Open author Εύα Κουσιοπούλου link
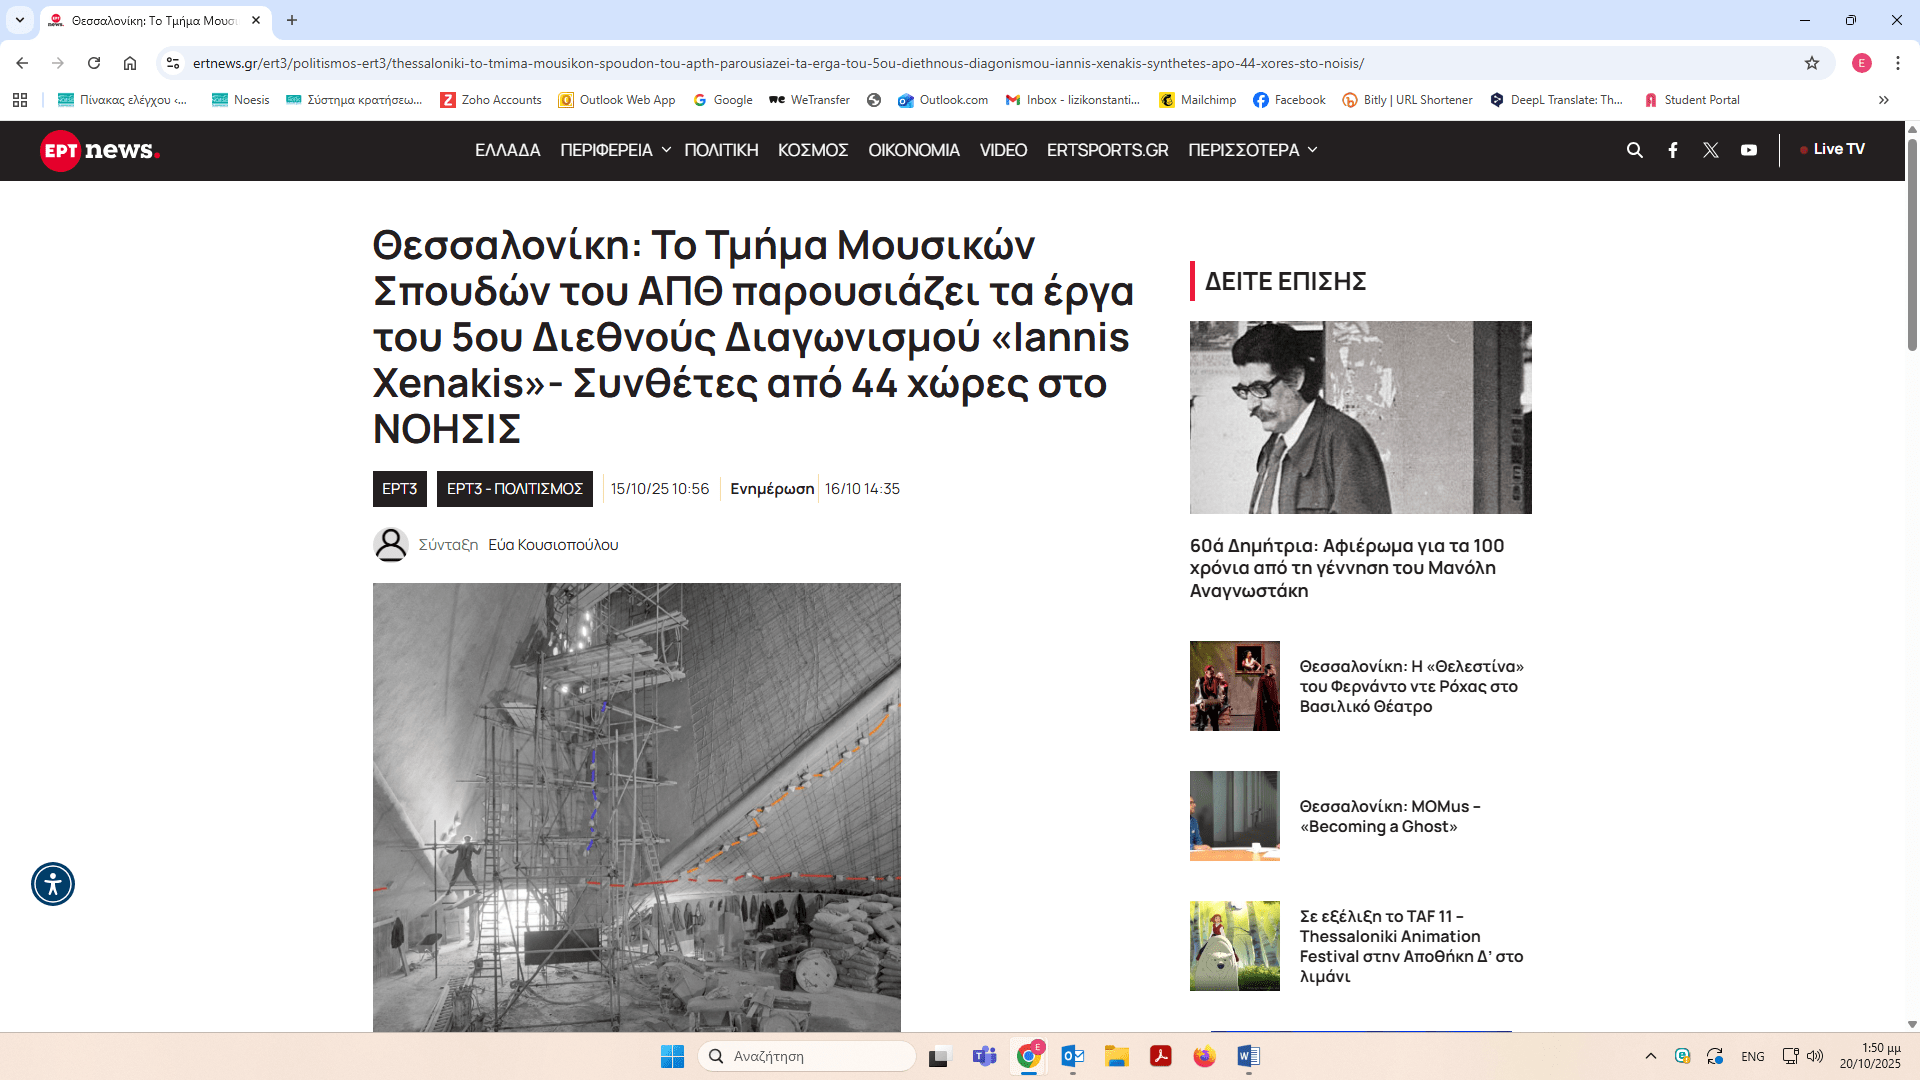 (x=553, y=545)
